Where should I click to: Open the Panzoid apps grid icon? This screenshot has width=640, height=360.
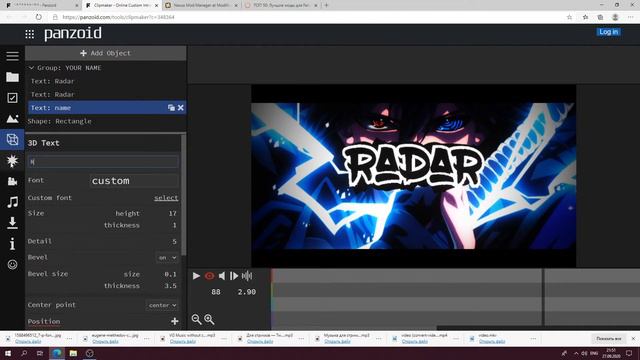coord(29,34)
